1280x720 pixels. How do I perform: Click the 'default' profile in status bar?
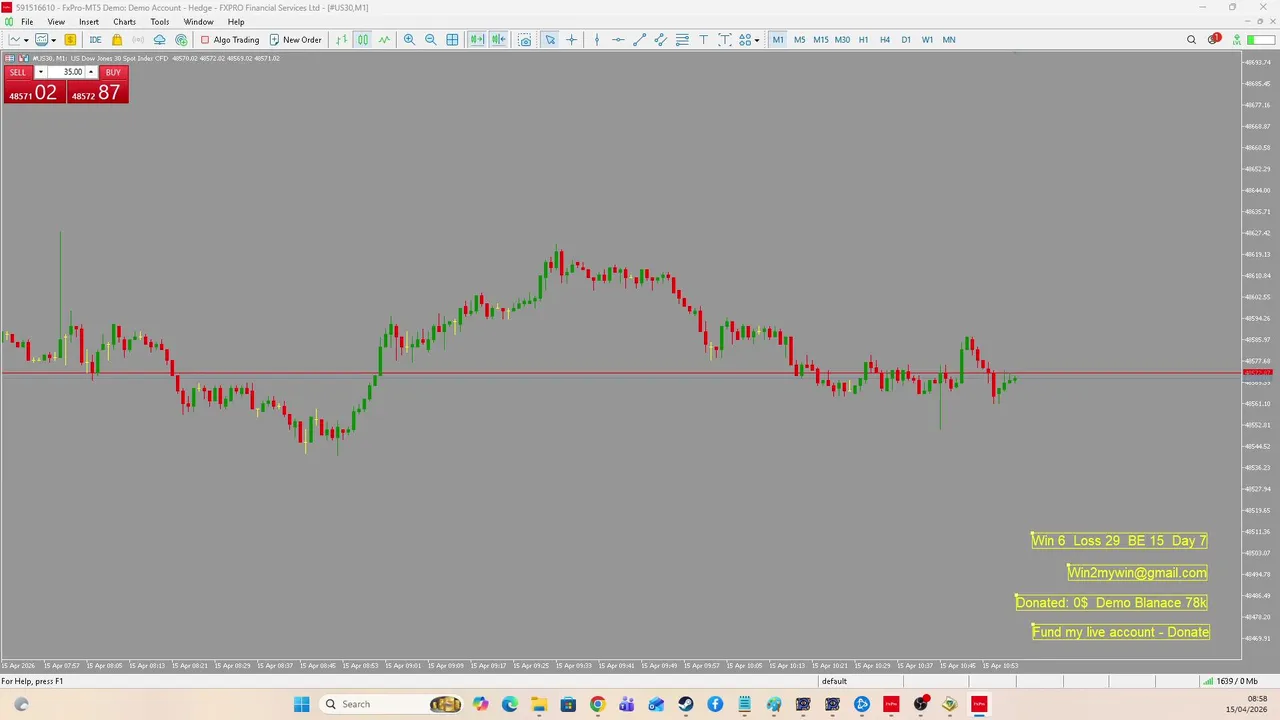[834, 681]
